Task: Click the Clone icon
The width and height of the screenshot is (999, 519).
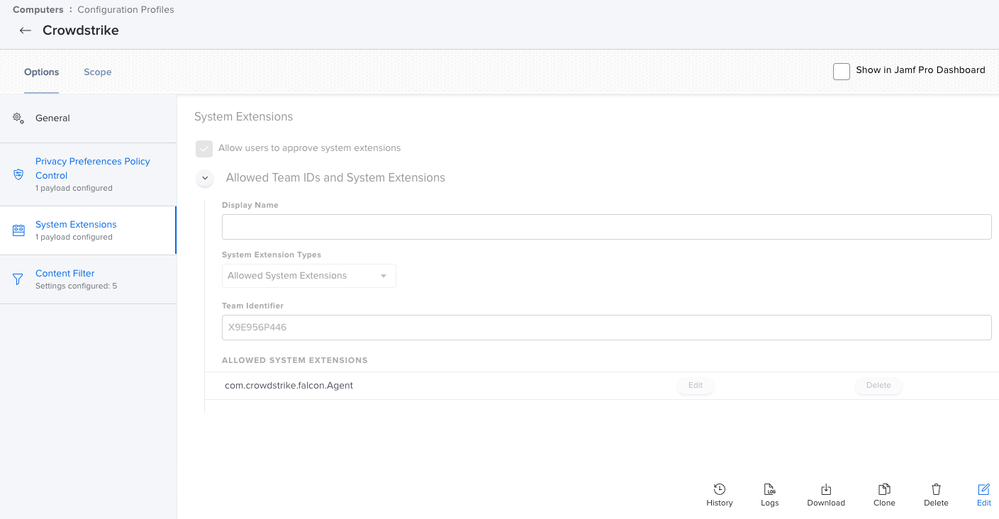Action: 884,489
